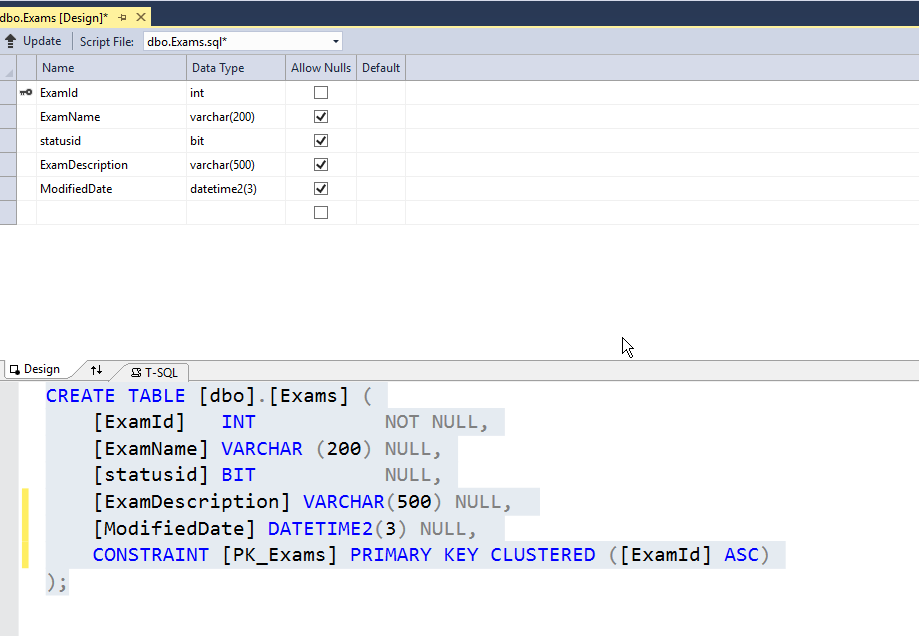
Task: Uncheck Allow Nulls for statusid
Action: point(321,140)
